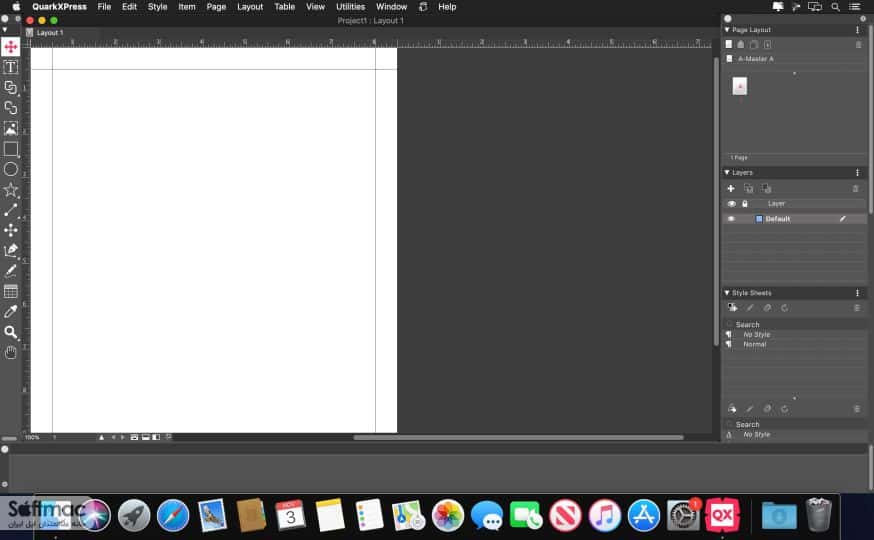
Task: Click the trash icon in Page Layout panel
Action: point(858,45)
